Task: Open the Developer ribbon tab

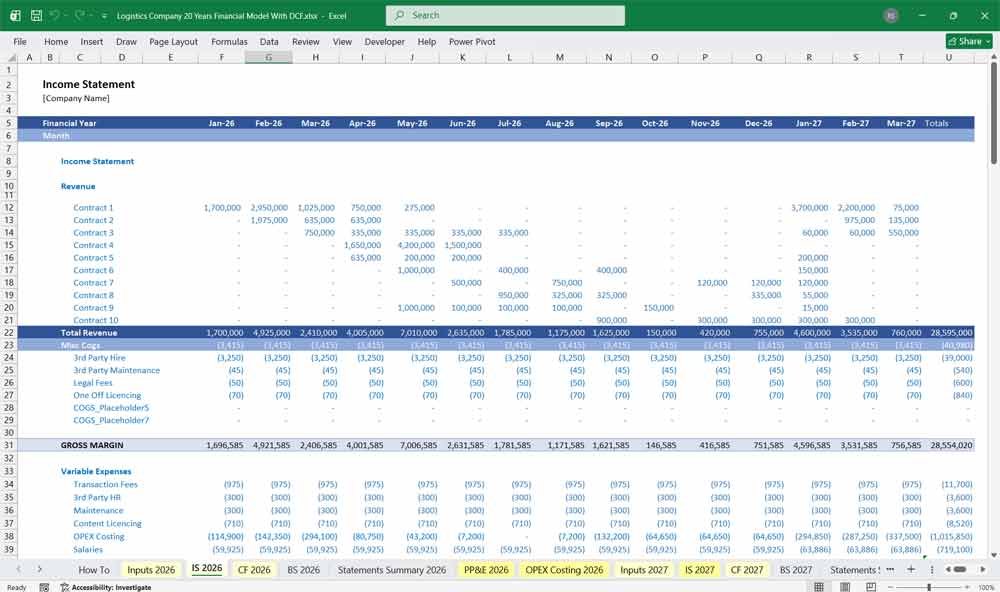Action: click(x=385, y=41)
